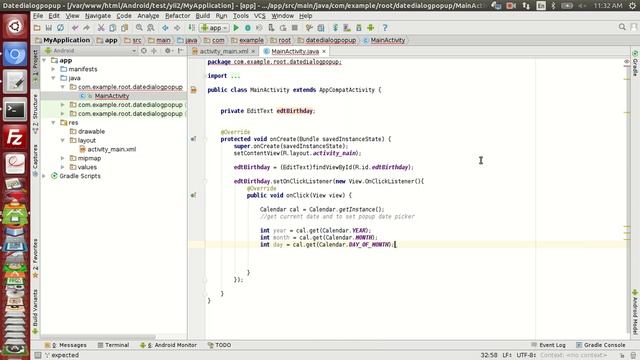
Task: Expand the manifests folder arrow
Action: tap(53, 69)
